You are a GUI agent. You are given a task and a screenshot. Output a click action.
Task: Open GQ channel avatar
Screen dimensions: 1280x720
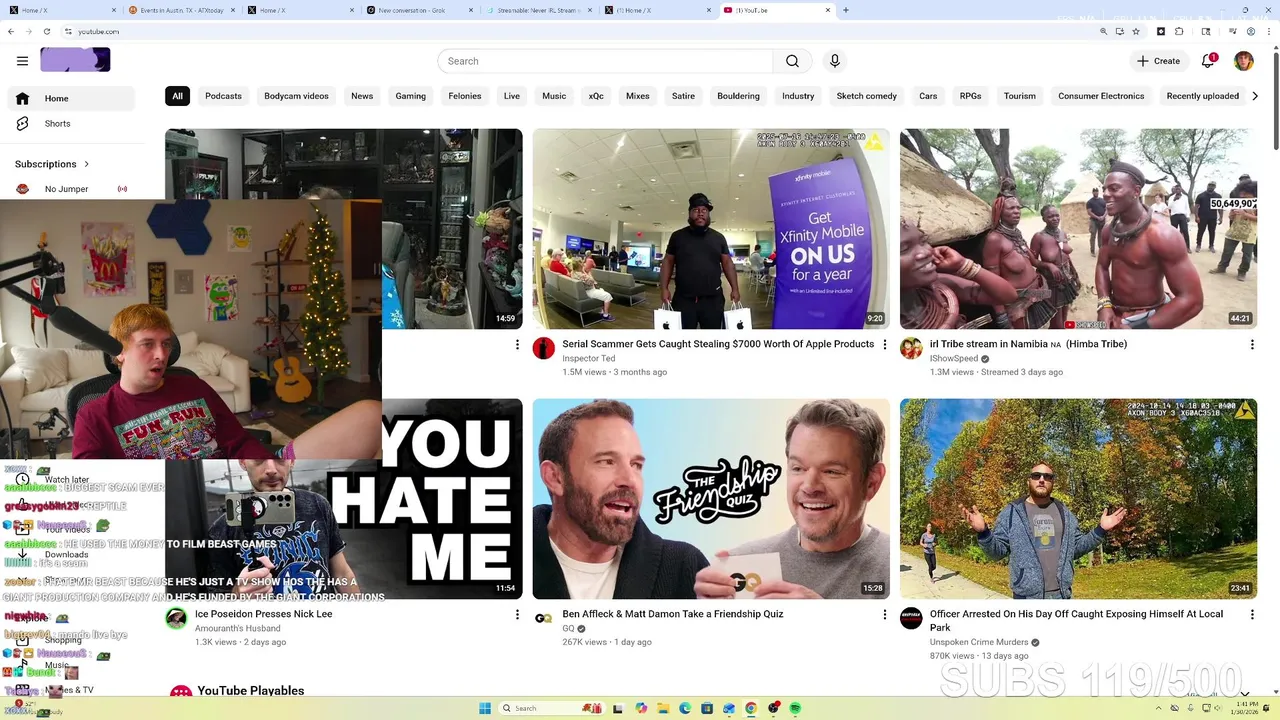544,618
